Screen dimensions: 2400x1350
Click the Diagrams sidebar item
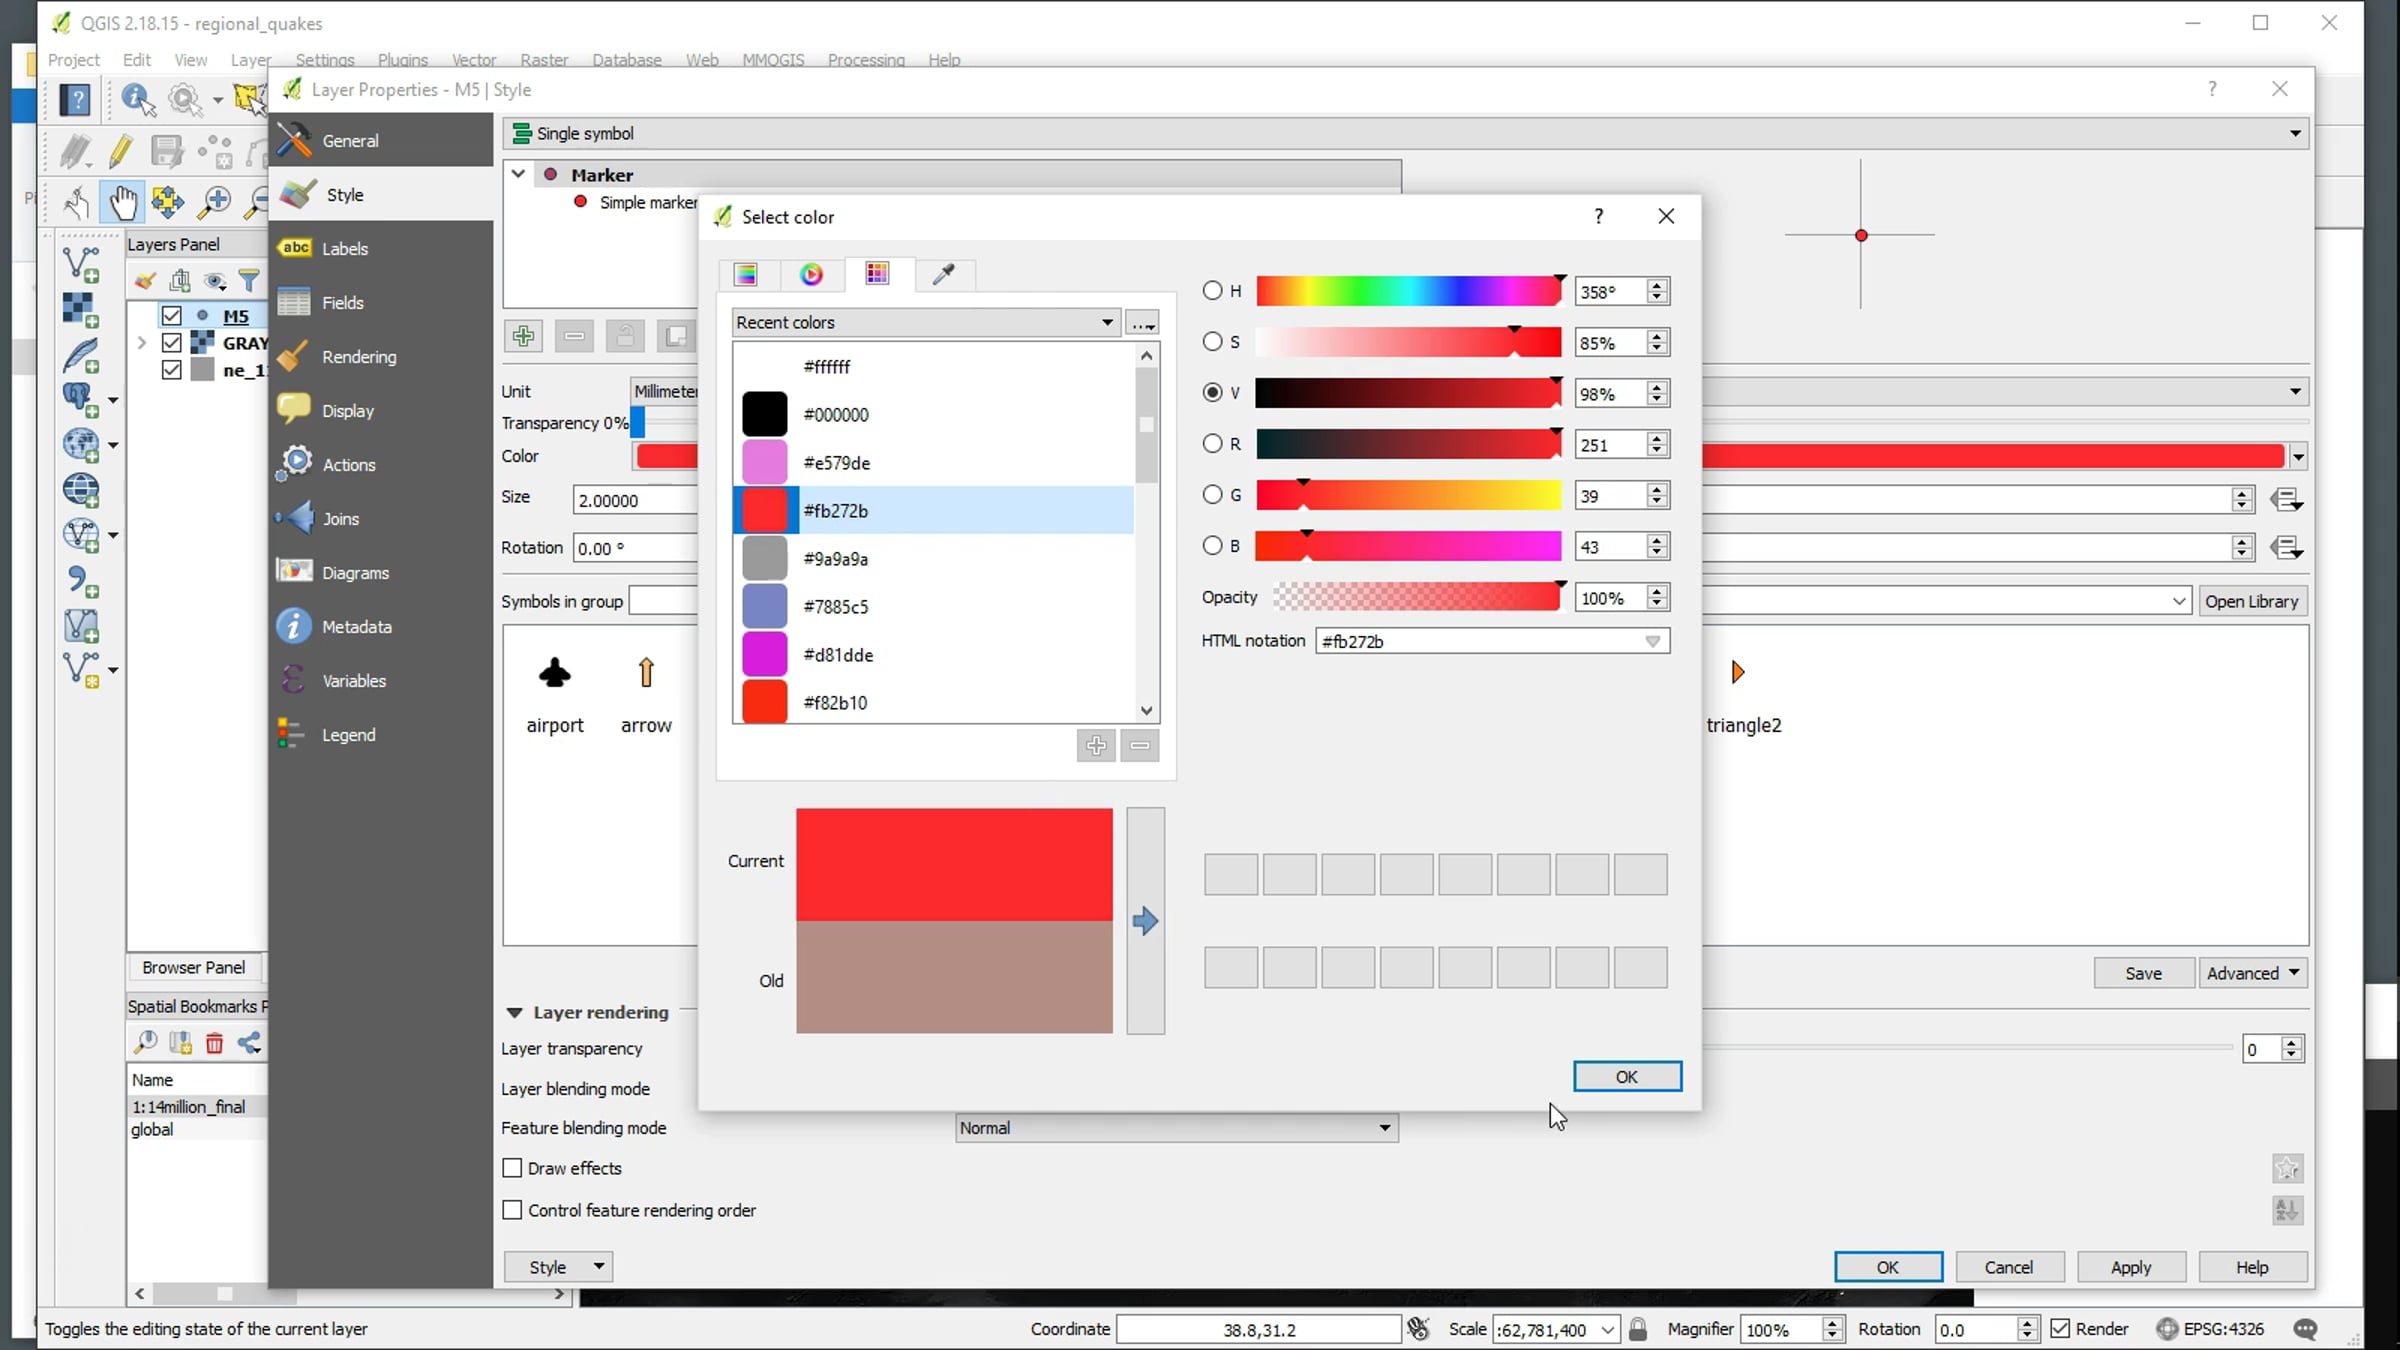click(355, 573)
